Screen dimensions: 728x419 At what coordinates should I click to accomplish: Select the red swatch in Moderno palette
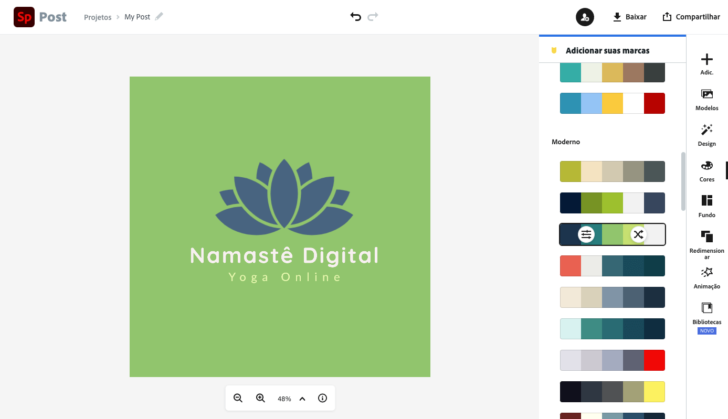[655, 361]
